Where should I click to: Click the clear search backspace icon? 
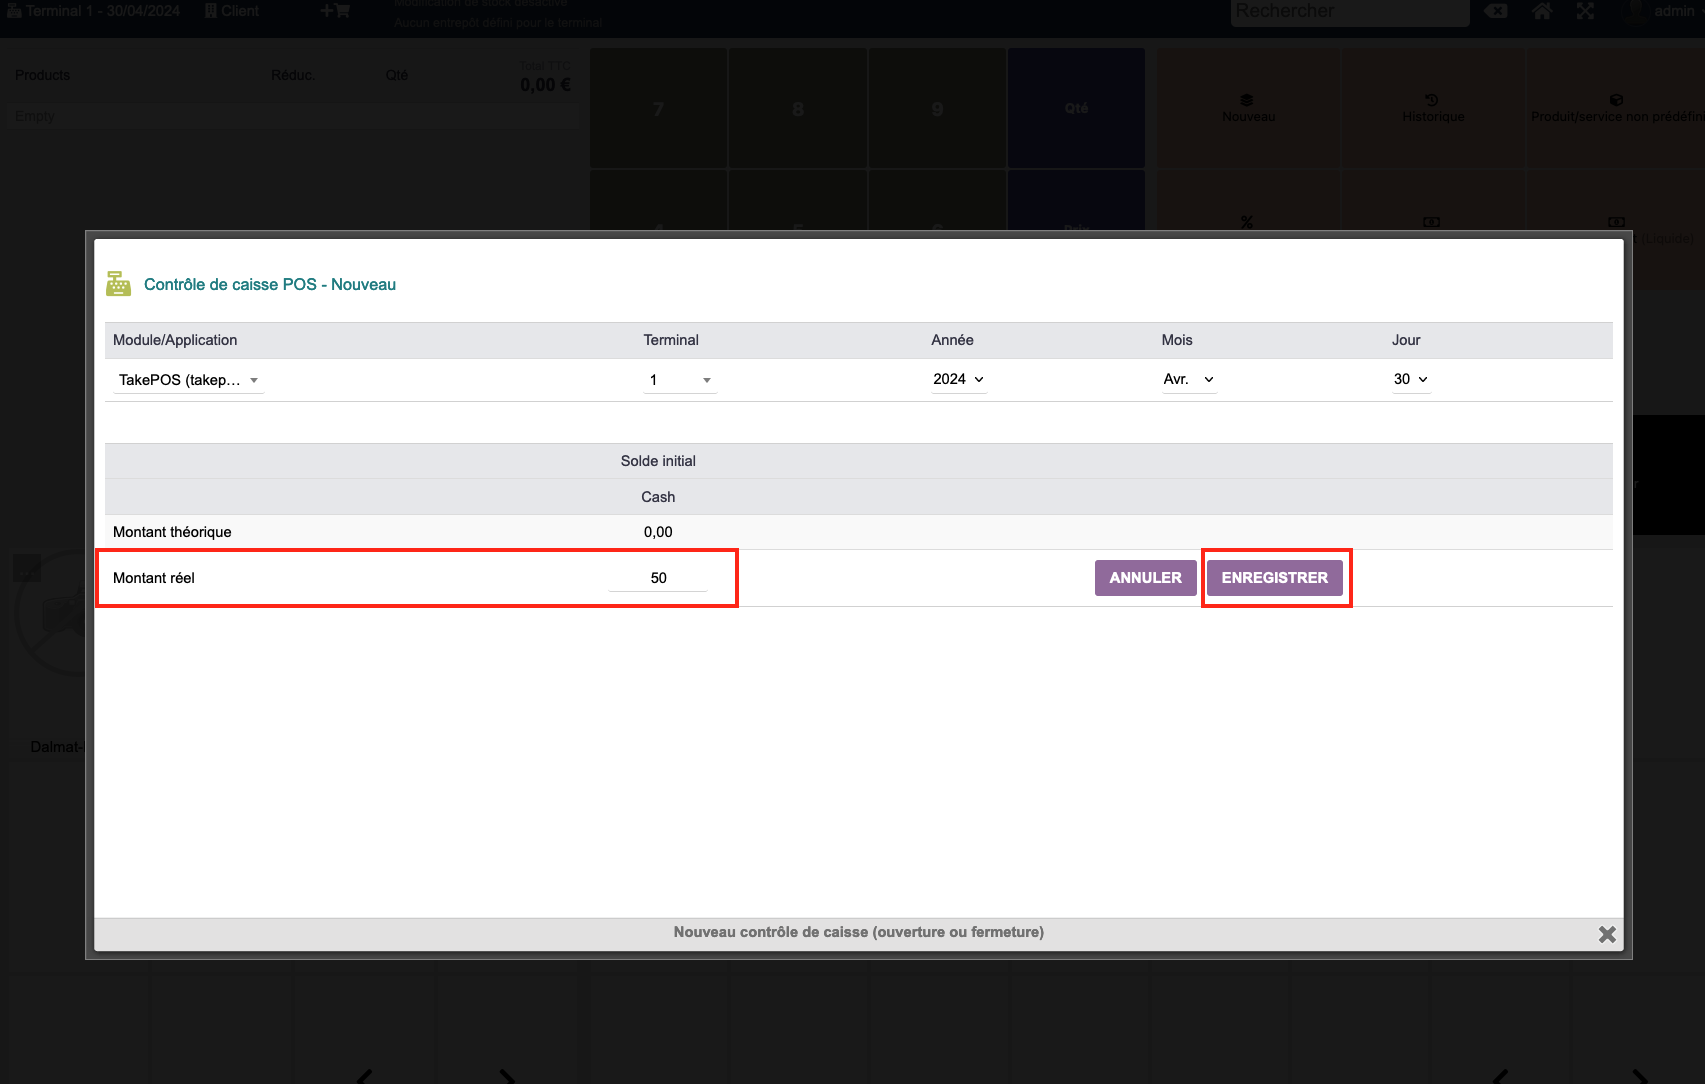1496,11
